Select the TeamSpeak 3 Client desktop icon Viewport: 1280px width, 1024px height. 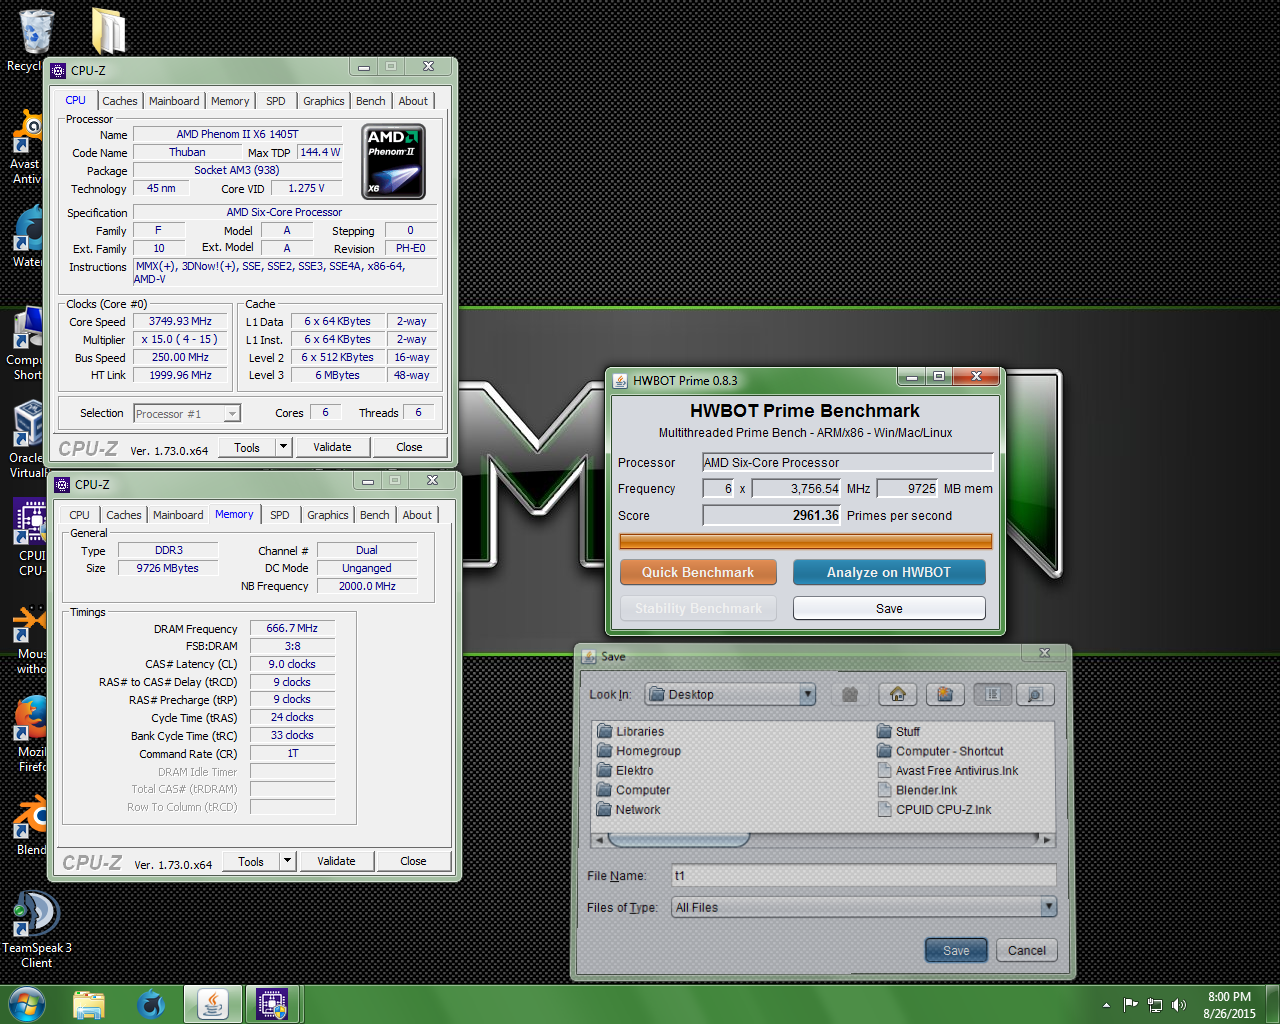[x=36, y=930]
